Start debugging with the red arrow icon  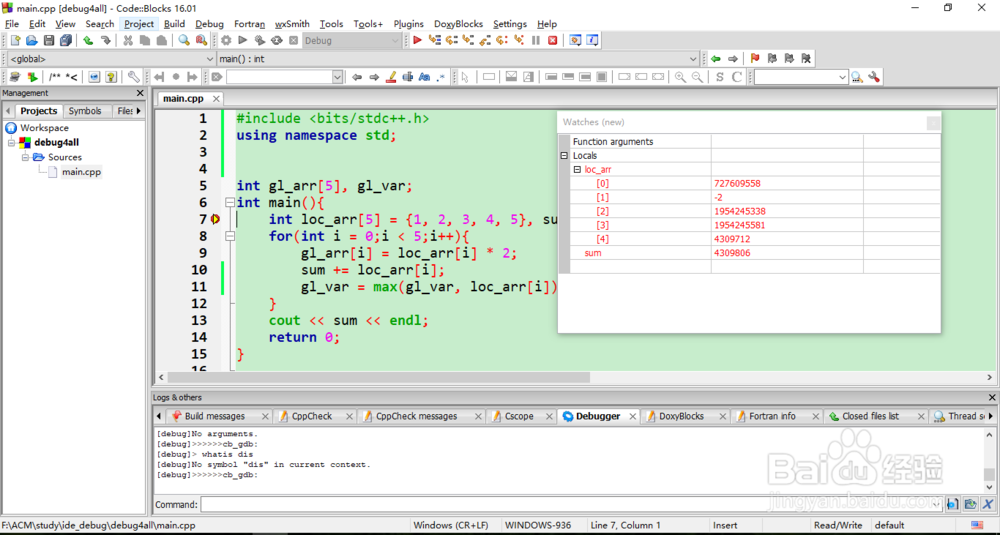(417, 40)
